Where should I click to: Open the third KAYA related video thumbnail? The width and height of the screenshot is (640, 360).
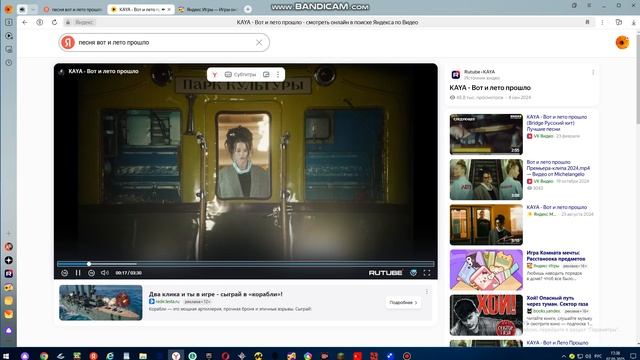(486, 224)
